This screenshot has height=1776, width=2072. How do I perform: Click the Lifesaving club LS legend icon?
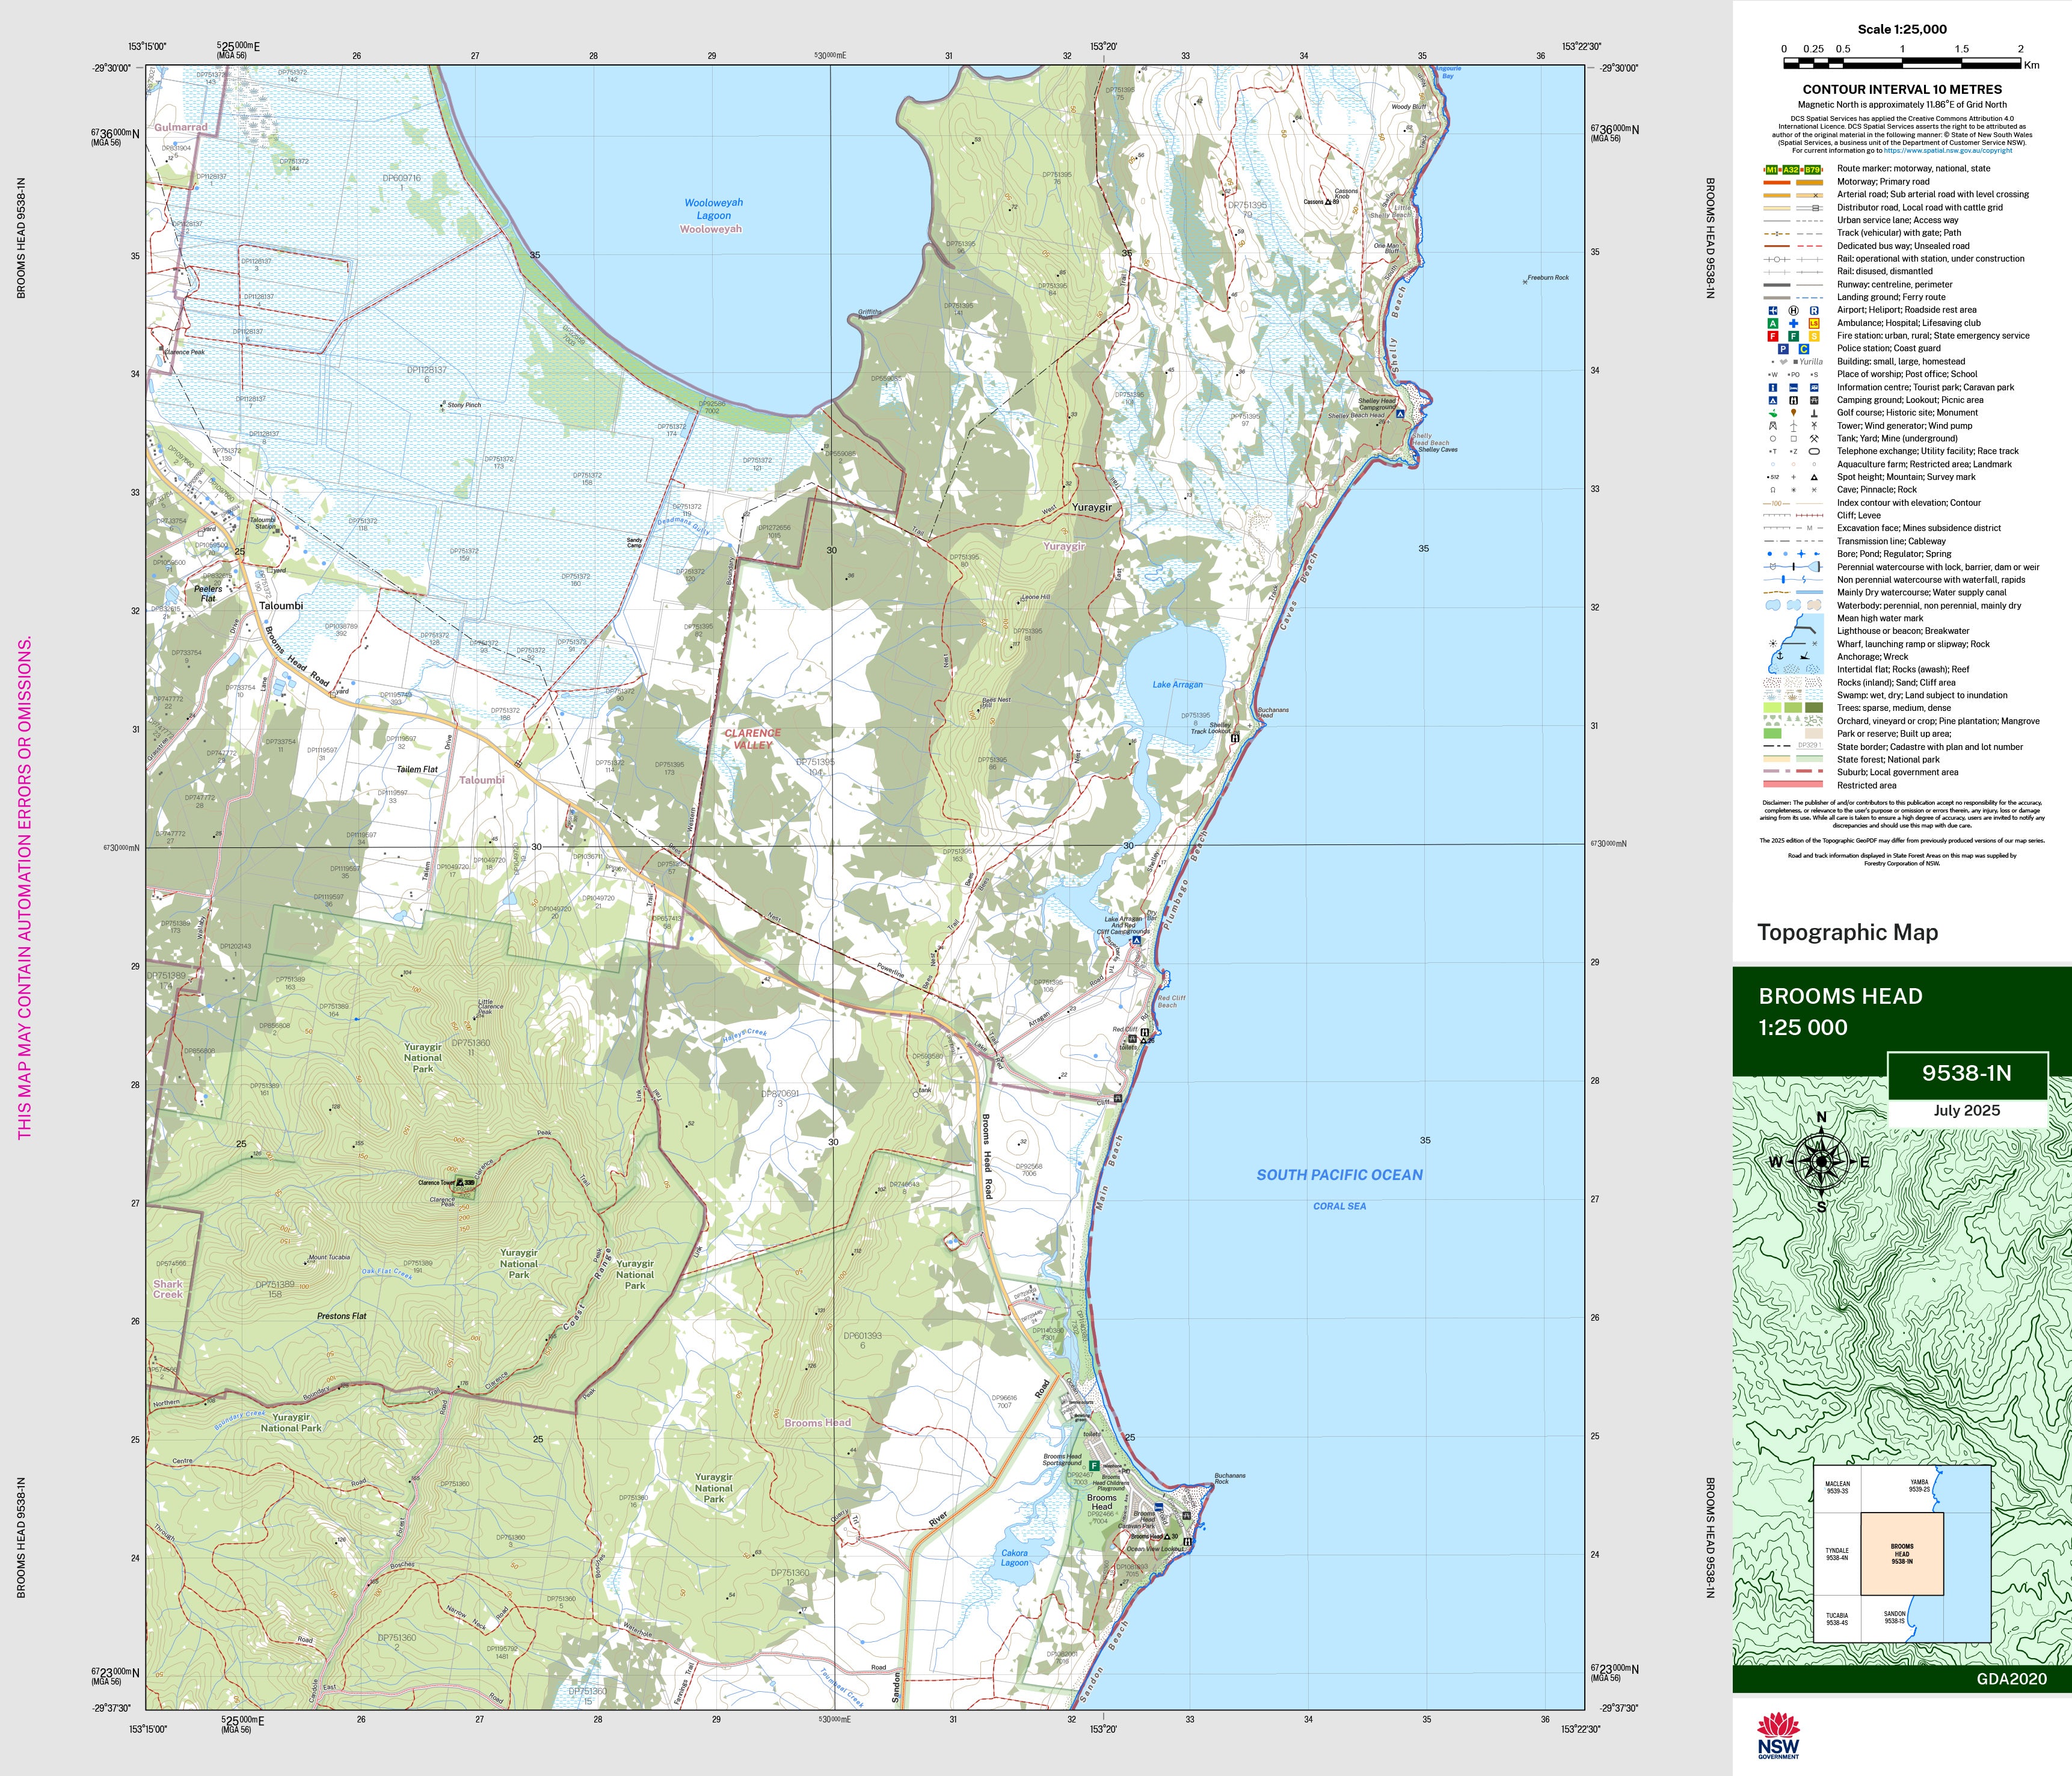pos(1814,323)
